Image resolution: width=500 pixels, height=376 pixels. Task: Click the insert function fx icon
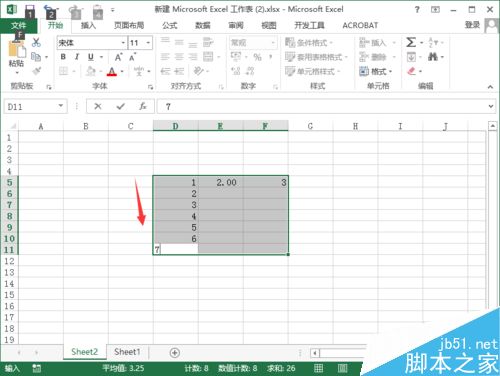143,106
